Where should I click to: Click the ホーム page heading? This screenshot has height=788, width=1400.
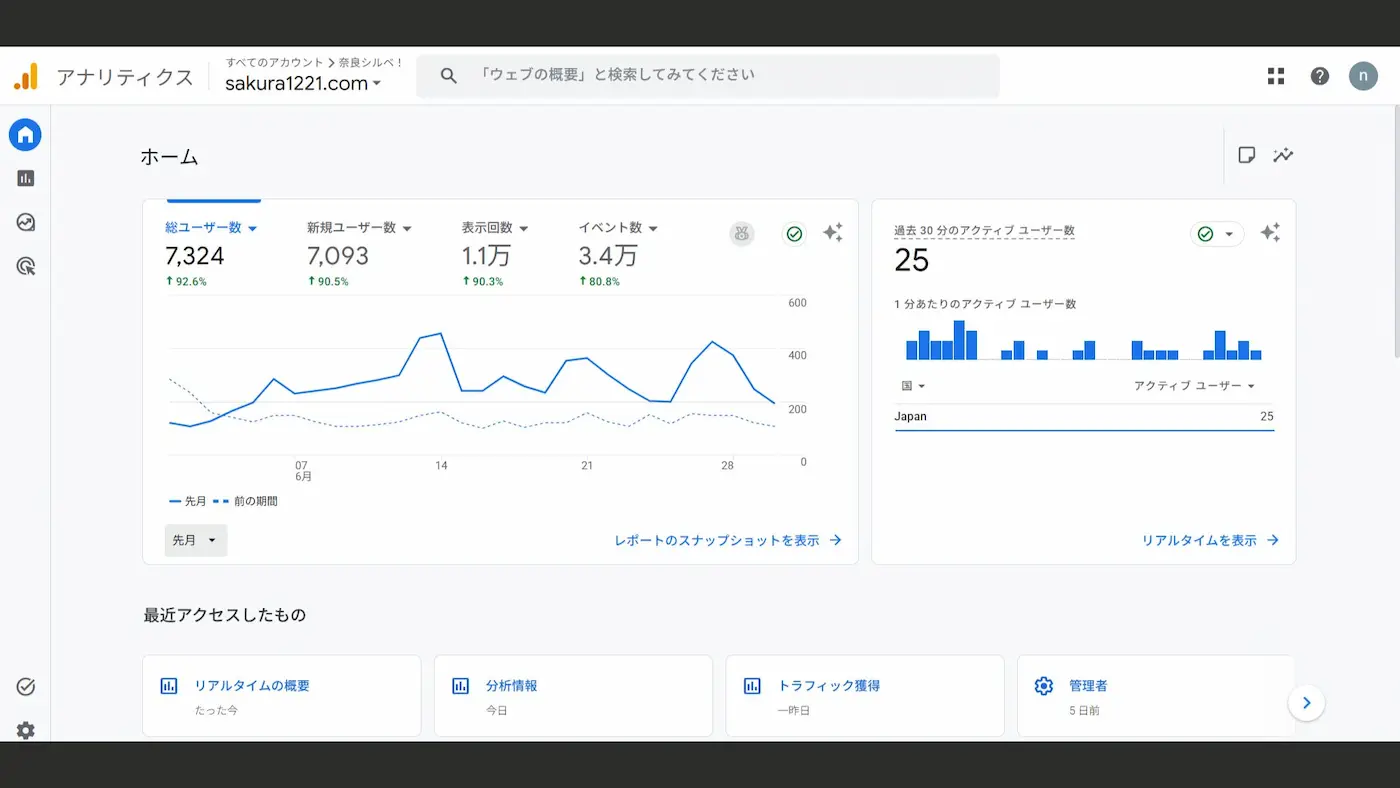pyautogui.click(x=169, y=157)
